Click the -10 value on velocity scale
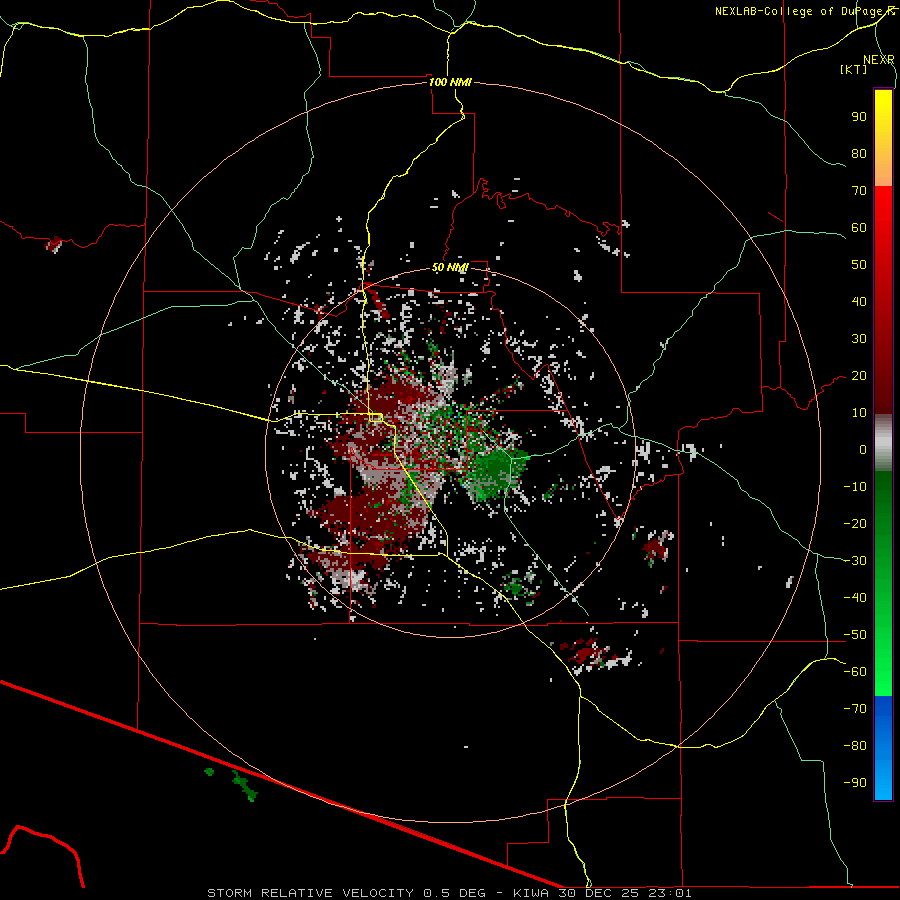The height and width of the screenshot is (900, 900). 855,487
